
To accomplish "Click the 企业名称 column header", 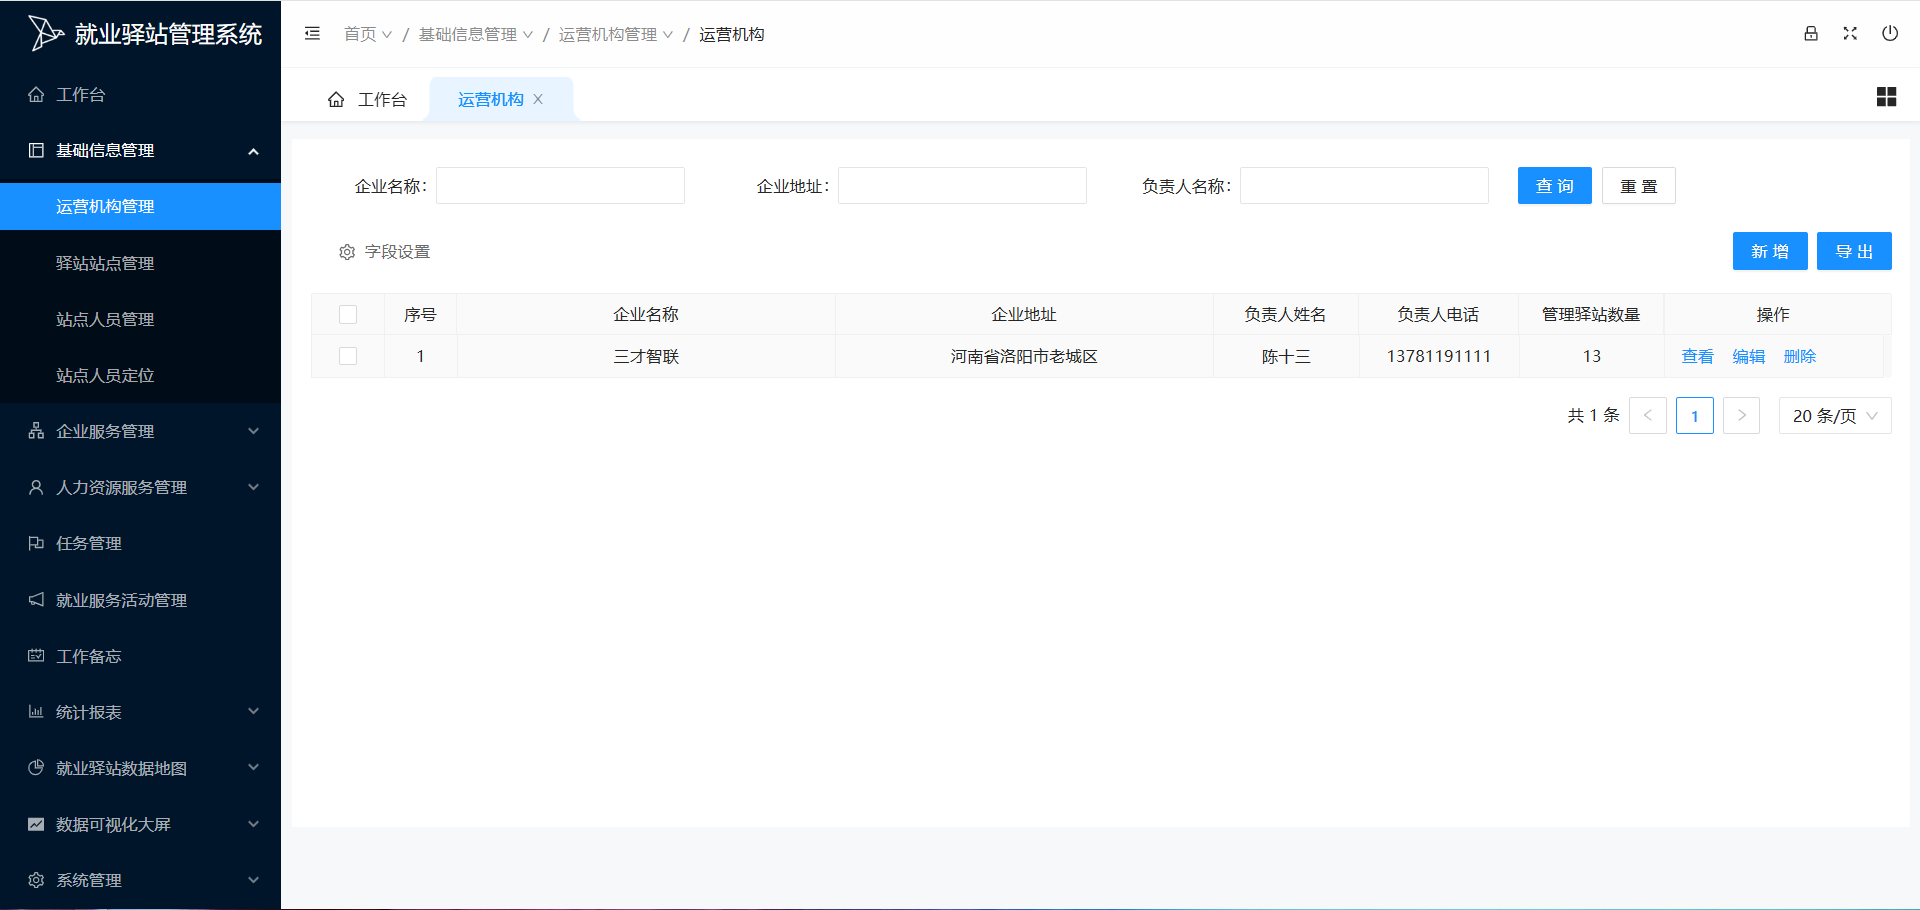I will (646, 314).
